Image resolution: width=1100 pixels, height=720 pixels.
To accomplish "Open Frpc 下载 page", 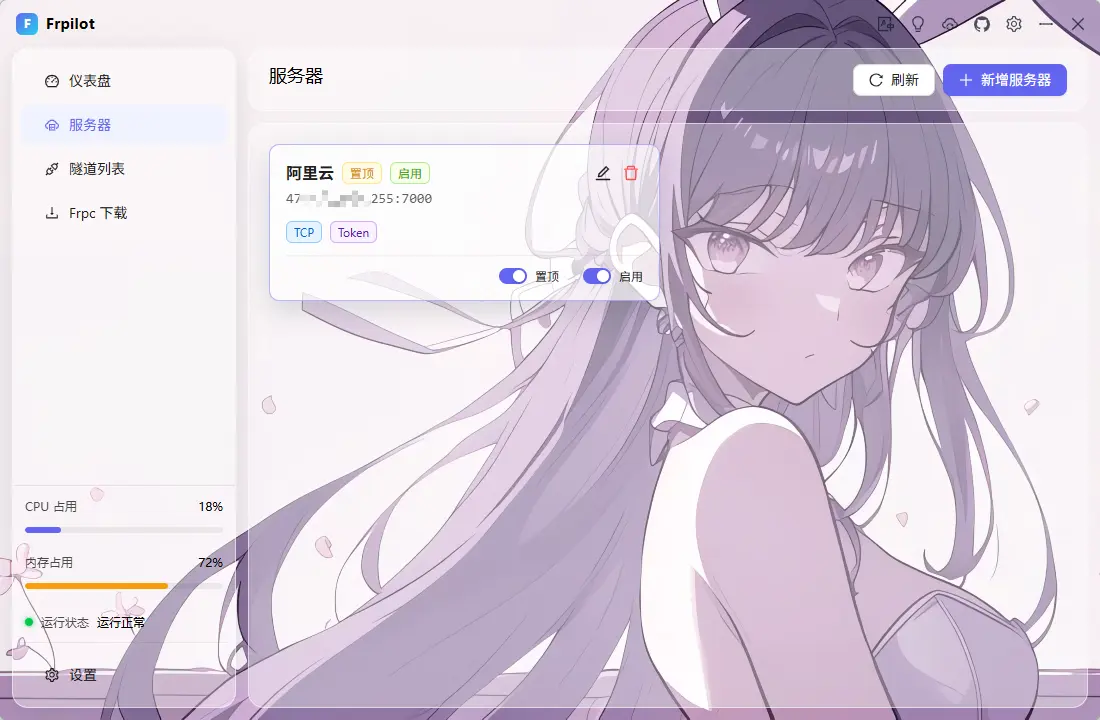I will coord(123,213).
